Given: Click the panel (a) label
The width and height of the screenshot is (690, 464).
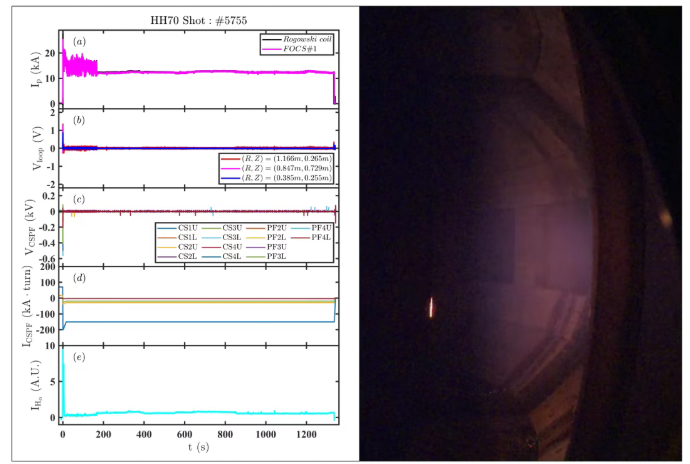Looking at the screenshot, I should [x=78, y=41].
